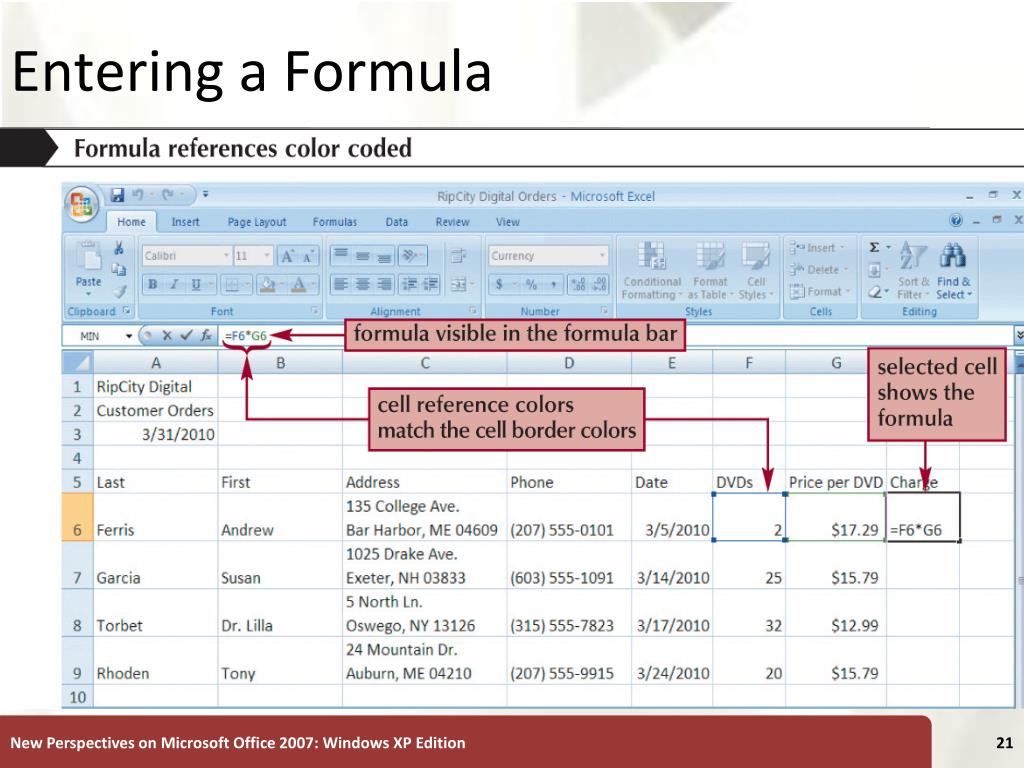Decrease Decimal places

tap(600, 284)
